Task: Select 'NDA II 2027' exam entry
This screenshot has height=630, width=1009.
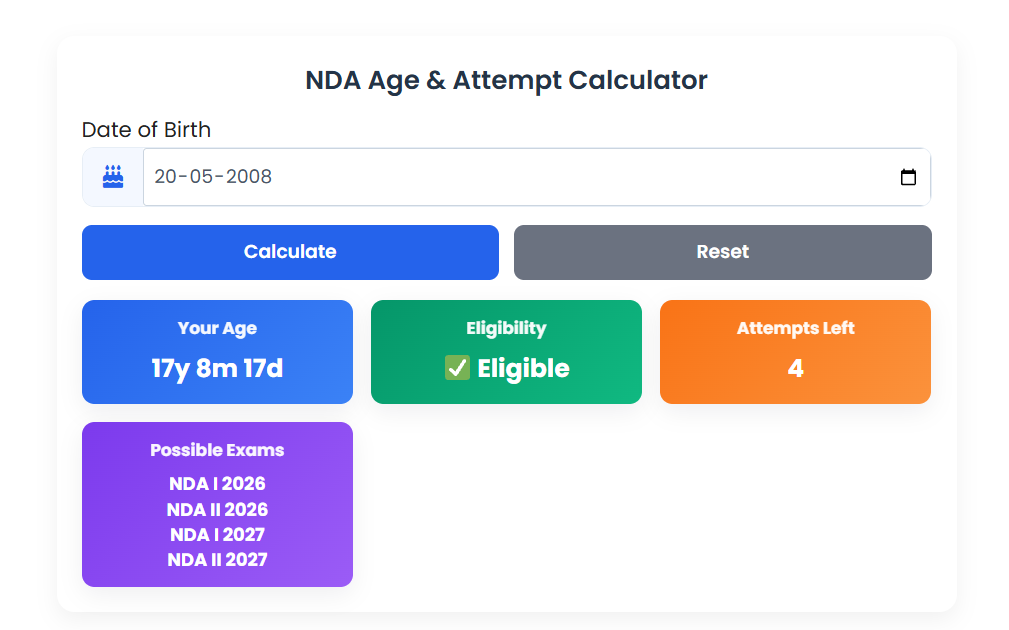Action: coord(217,559)
